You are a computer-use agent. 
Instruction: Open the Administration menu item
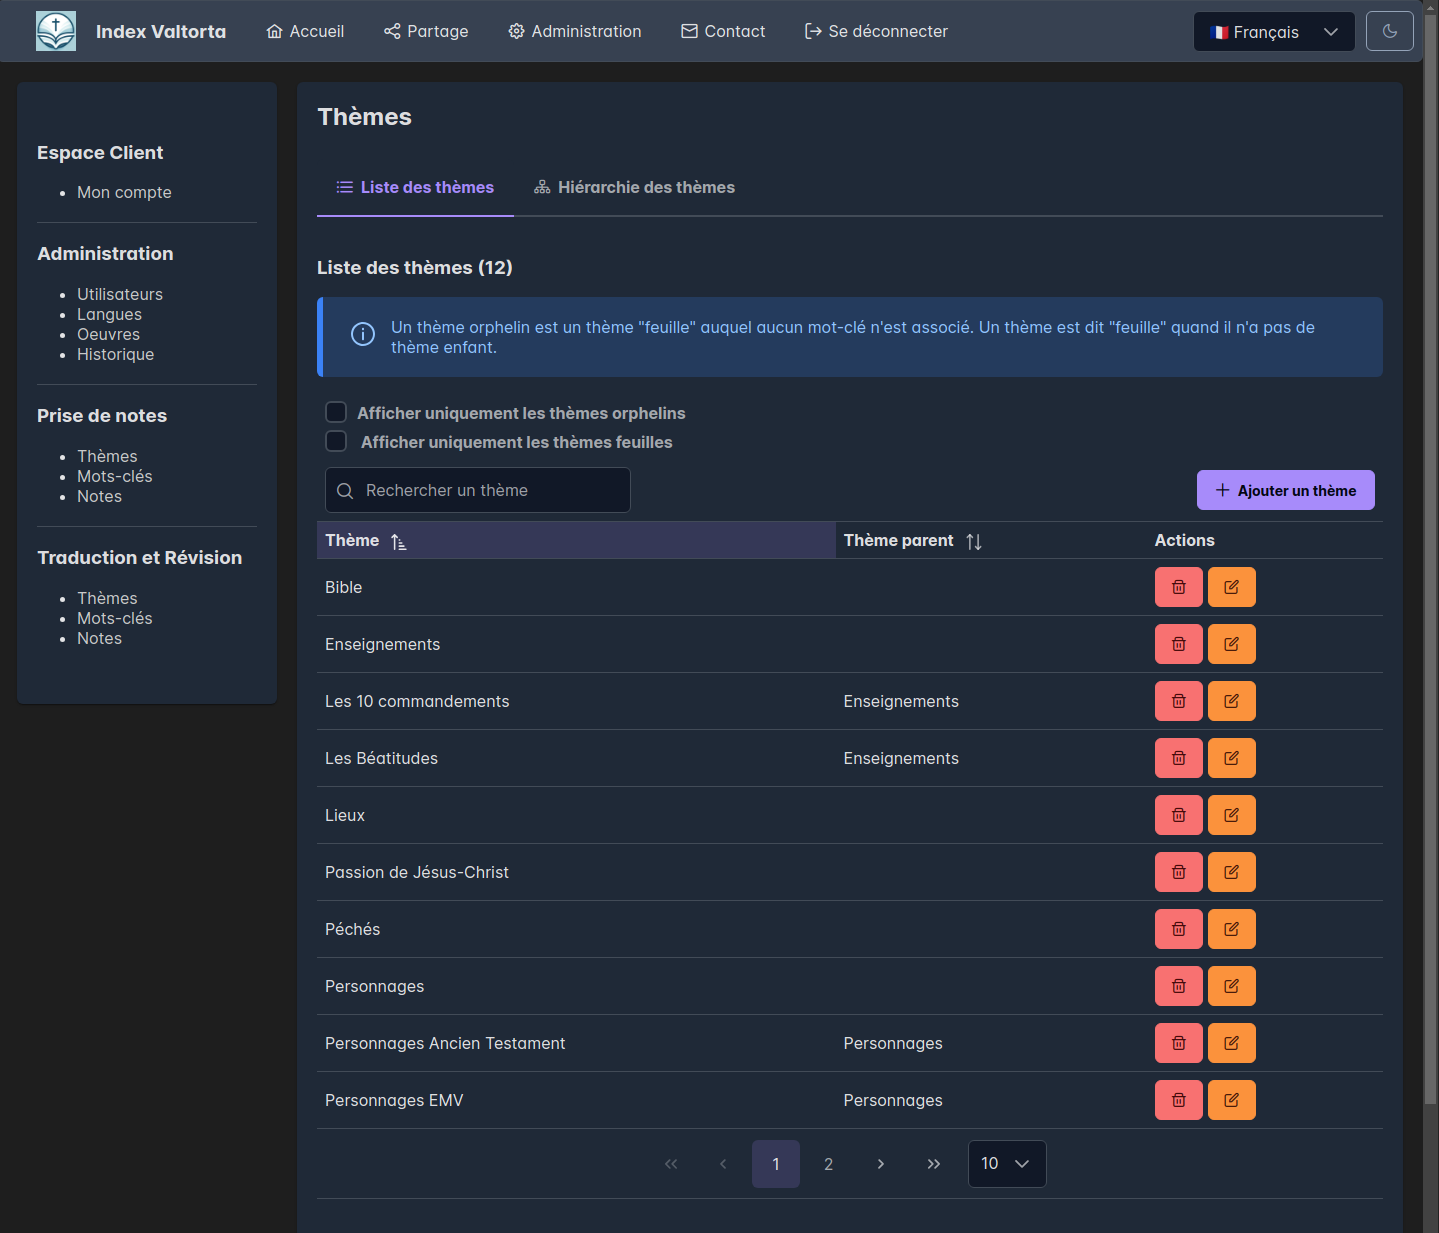574,31
